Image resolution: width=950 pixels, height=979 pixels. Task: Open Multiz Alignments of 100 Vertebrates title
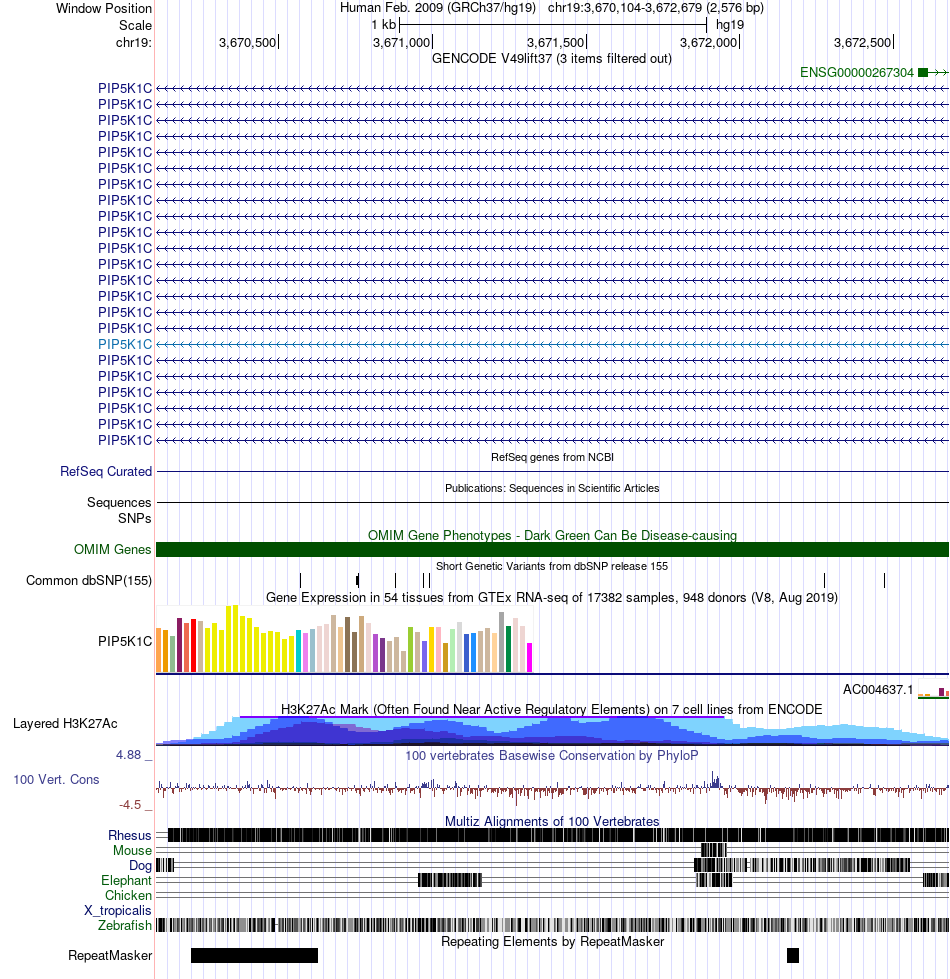(552, 821)
